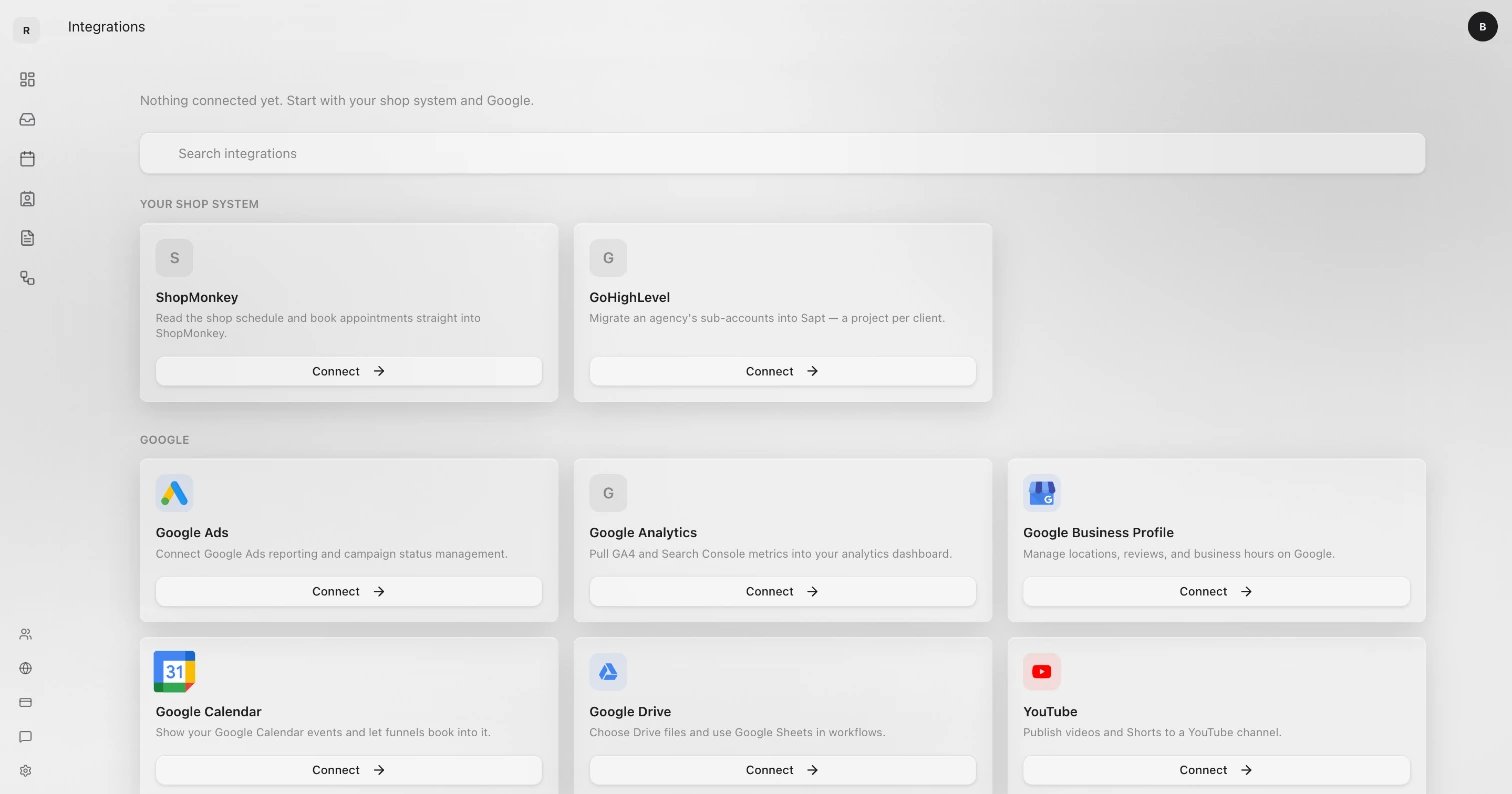The width and height of the screenshot is (1512, 794).
Task: Connect the Google Ads integration
Action: pyautogui.click(x=349, y=591)
